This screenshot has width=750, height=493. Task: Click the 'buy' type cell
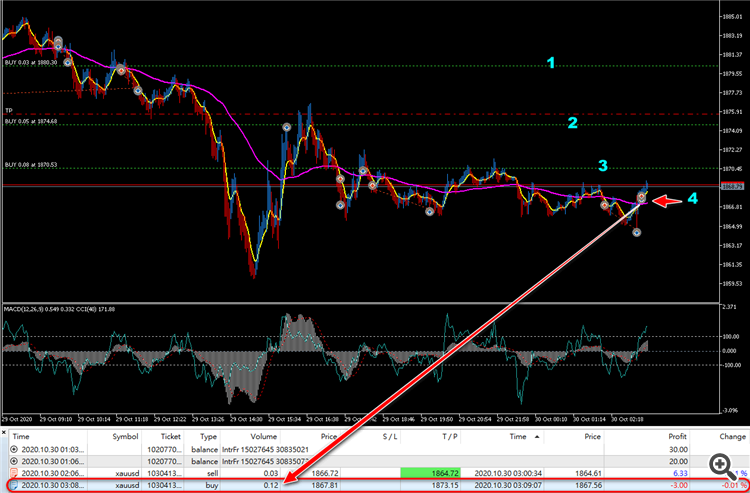[213, 485]
